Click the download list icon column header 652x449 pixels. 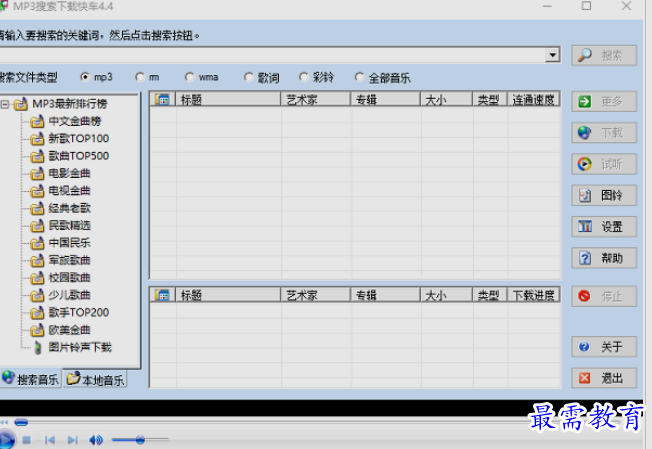(163, 295)
